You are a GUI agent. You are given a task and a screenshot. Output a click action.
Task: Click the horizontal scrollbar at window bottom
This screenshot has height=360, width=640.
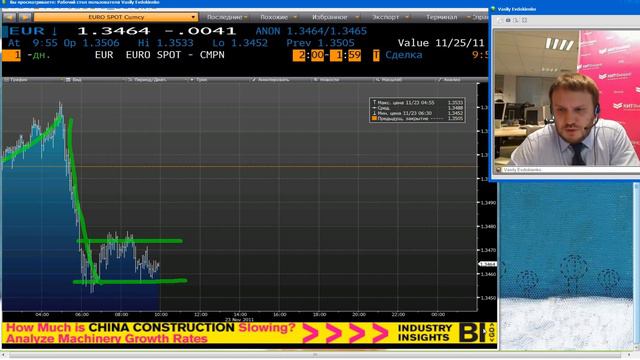click(314, 355)
